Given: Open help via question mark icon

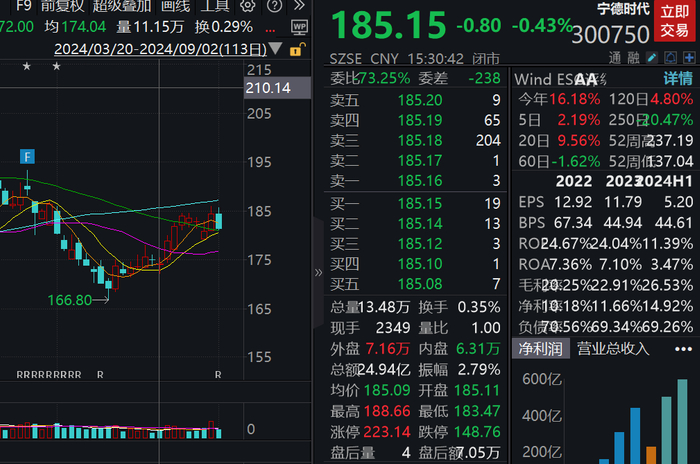Looking at the screenshot, I should click(x=274, y=6).
